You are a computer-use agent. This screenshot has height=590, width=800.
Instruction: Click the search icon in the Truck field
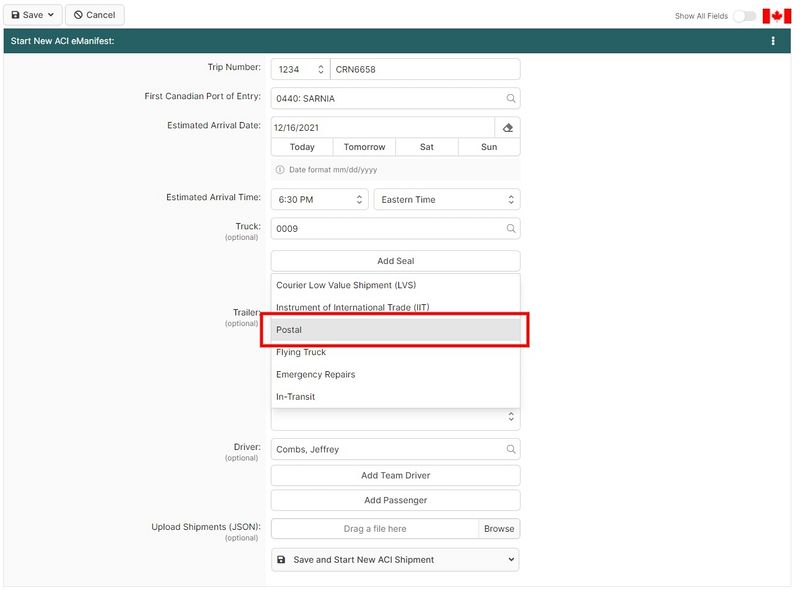[510, 229]
